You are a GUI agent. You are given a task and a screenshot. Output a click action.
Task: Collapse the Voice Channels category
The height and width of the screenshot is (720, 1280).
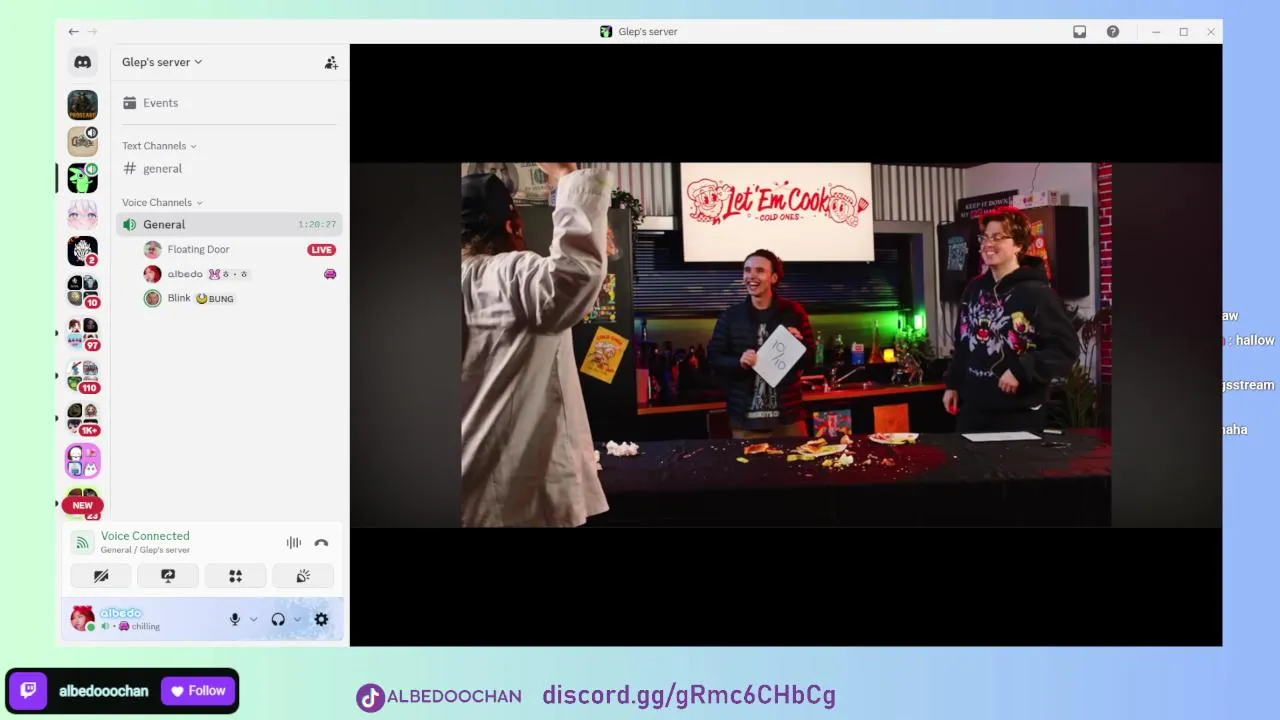pos(162,202)
